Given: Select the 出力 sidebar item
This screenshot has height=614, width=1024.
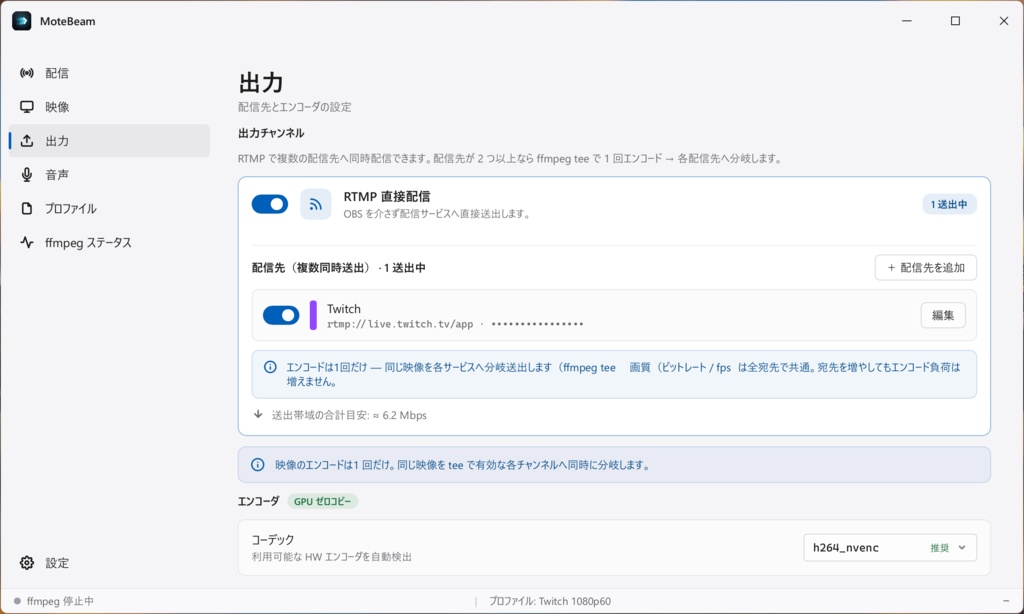Looking at the screenshot, I should click(110, 141).
